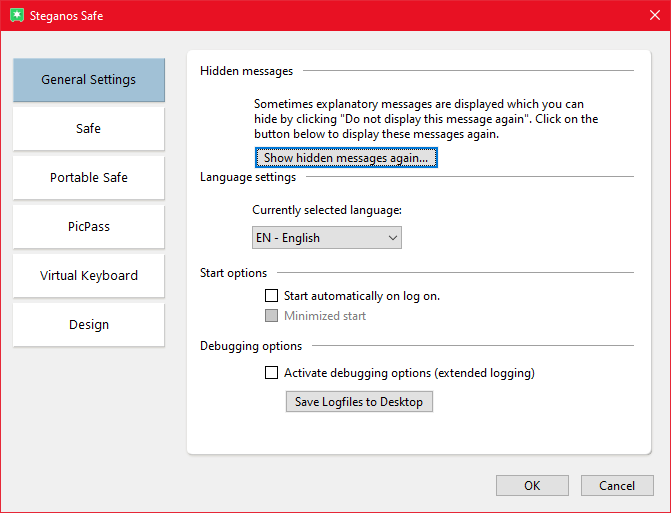Image resolution: width=671 pixels, height=513 pixels.
Task: Switch to the Portable Safe tab
Action: coord(89,178)
